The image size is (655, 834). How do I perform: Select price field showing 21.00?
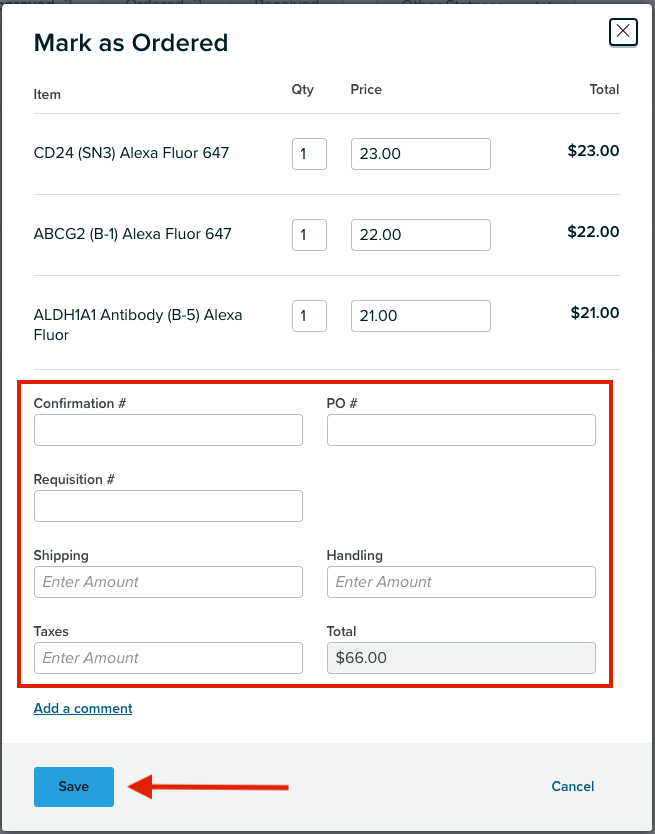pyautogui.click(x=421, y=316)
